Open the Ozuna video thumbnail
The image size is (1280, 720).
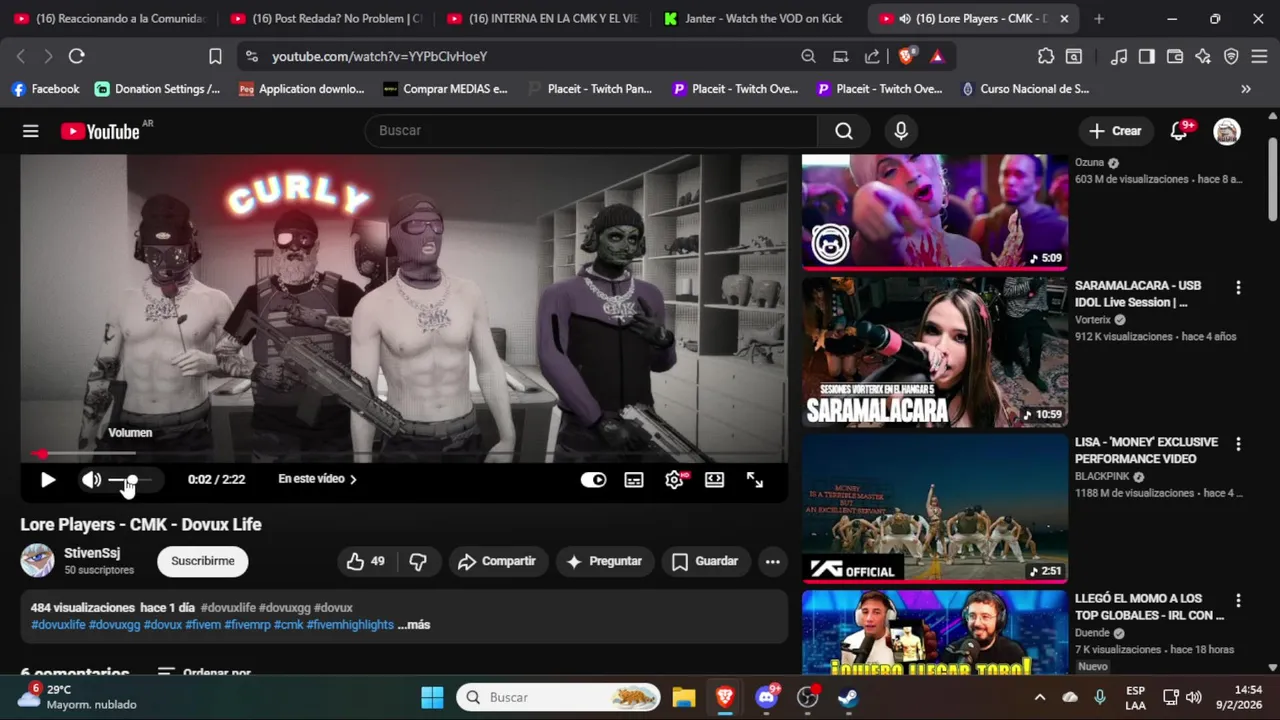point(935,211)
